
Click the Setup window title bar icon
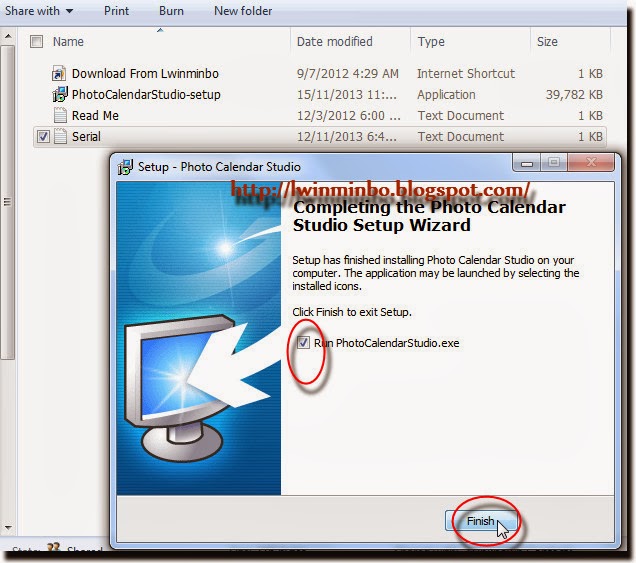tap(125, 167)
